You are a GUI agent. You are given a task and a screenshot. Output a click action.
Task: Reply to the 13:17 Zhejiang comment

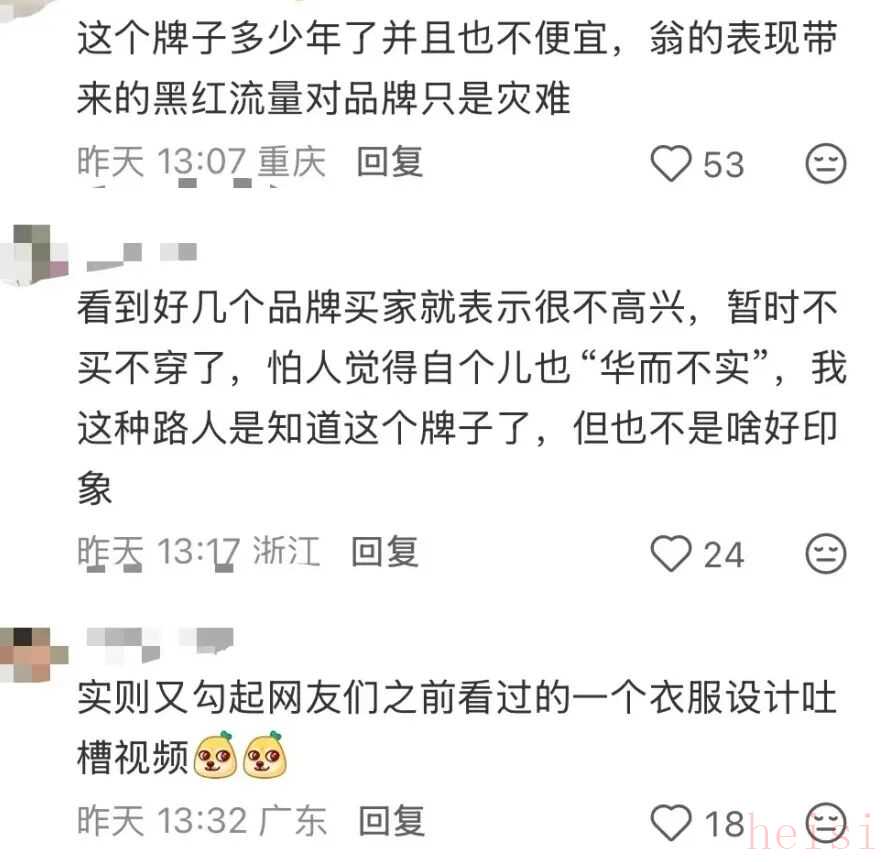tap(385, 551)
